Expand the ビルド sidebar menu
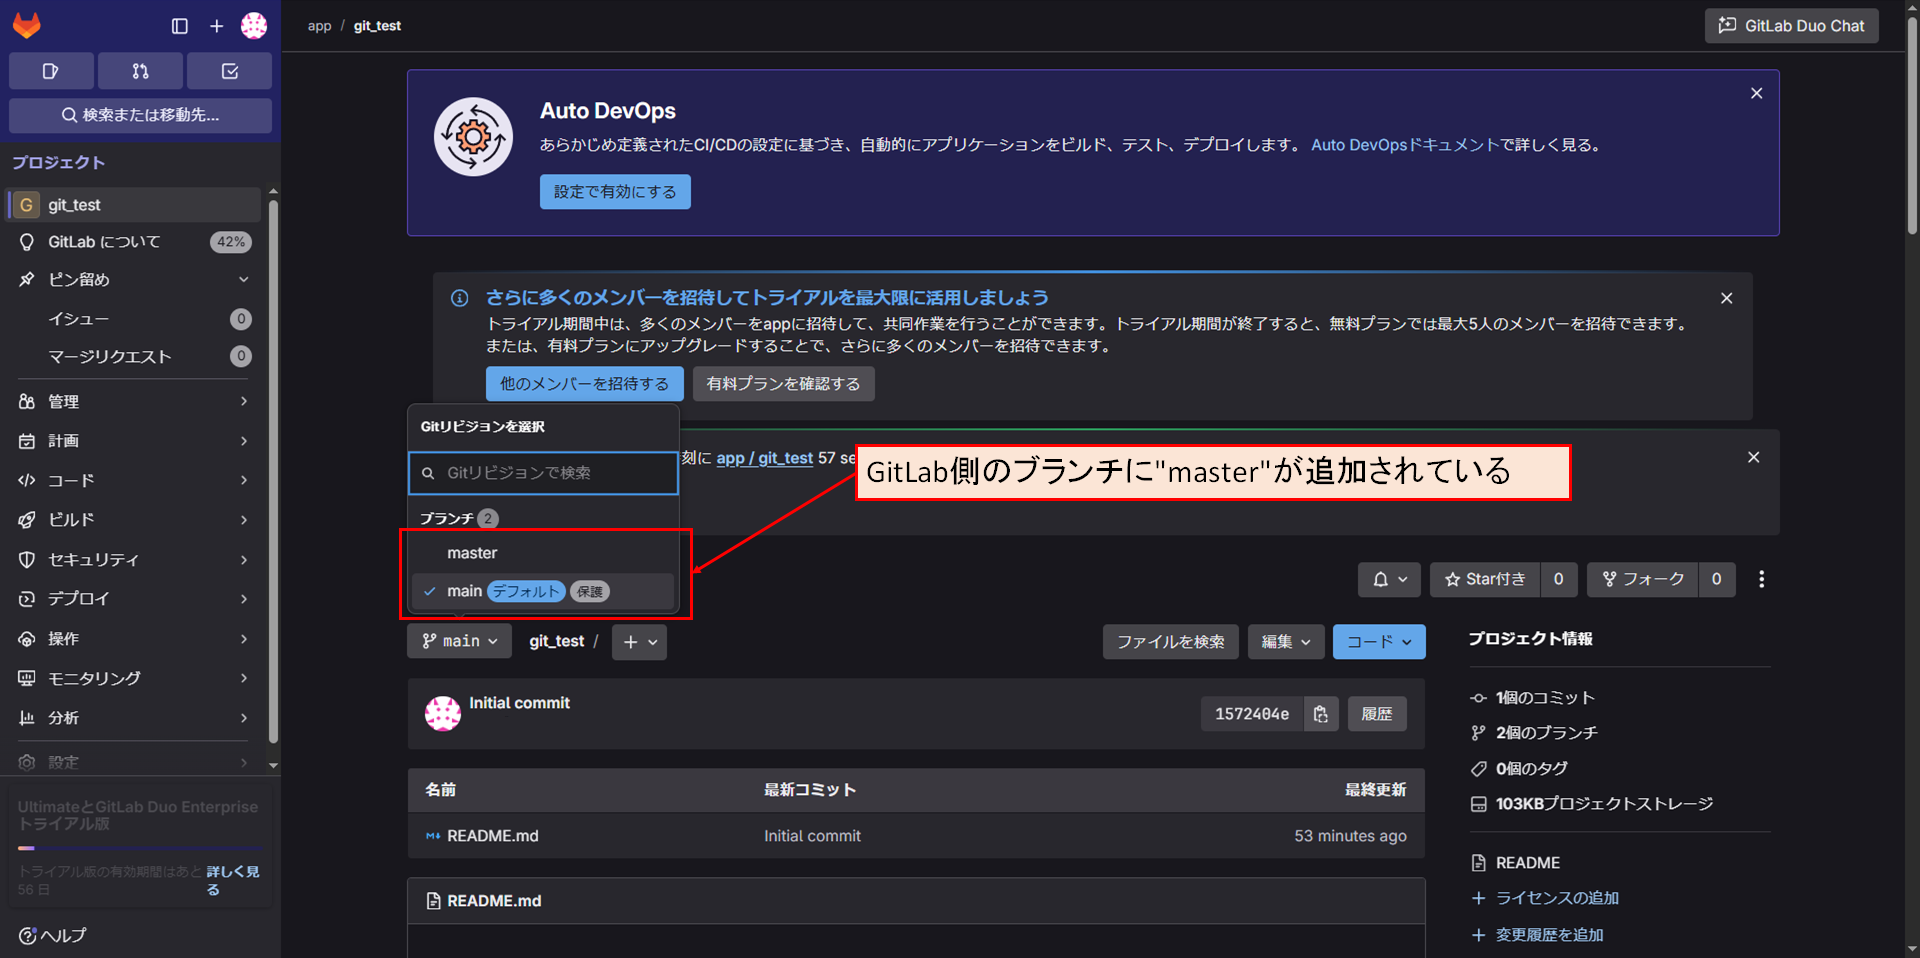 tap(134, 520)
